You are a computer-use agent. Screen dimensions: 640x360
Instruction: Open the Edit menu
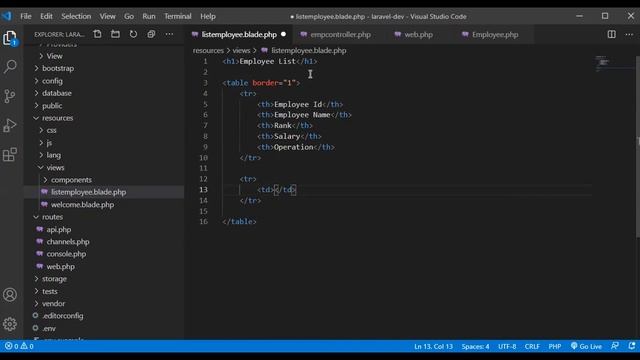click(x=46, y=16)
